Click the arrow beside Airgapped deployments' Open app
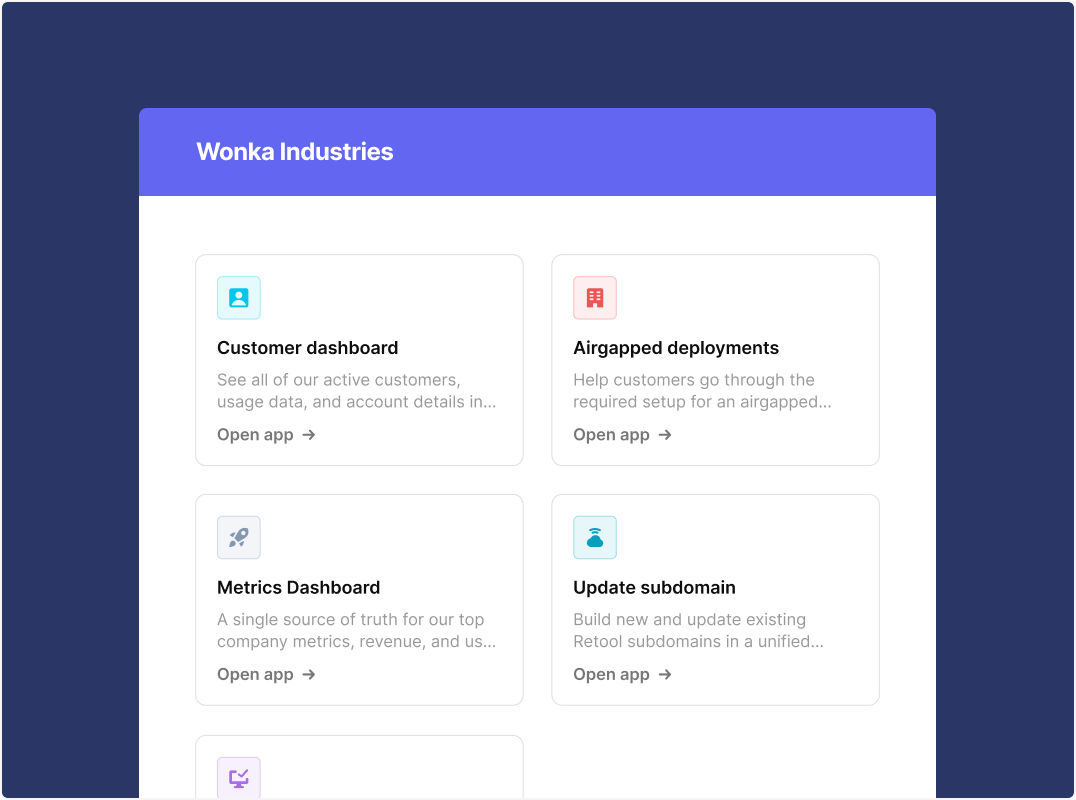Viewport: 1076px width, 800px height. click(x=665, y=435)
